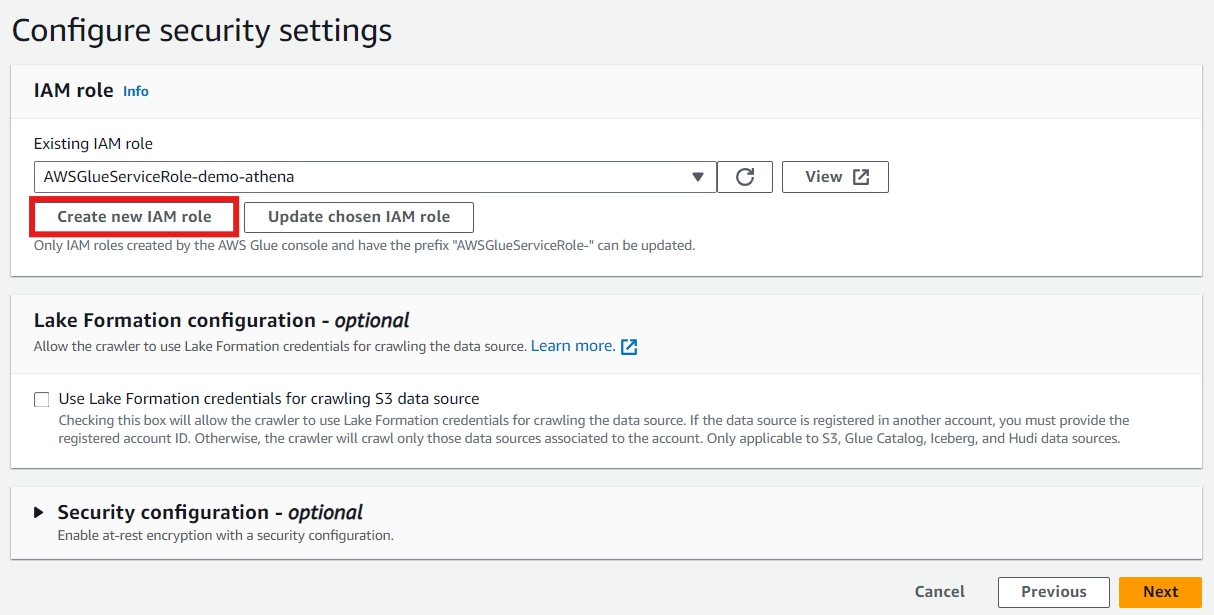Click the external link icon in View button
Image resolution: width=1214 pixels, height=615 pixels.
(861, 177)
